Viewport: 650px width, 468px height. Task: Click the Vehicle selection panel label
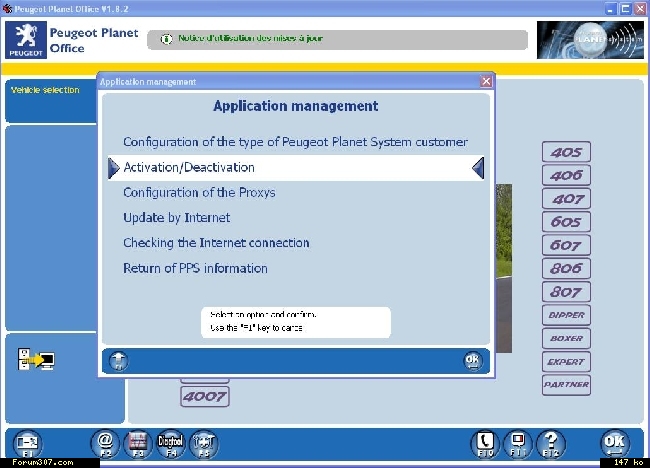click(45, 90)
